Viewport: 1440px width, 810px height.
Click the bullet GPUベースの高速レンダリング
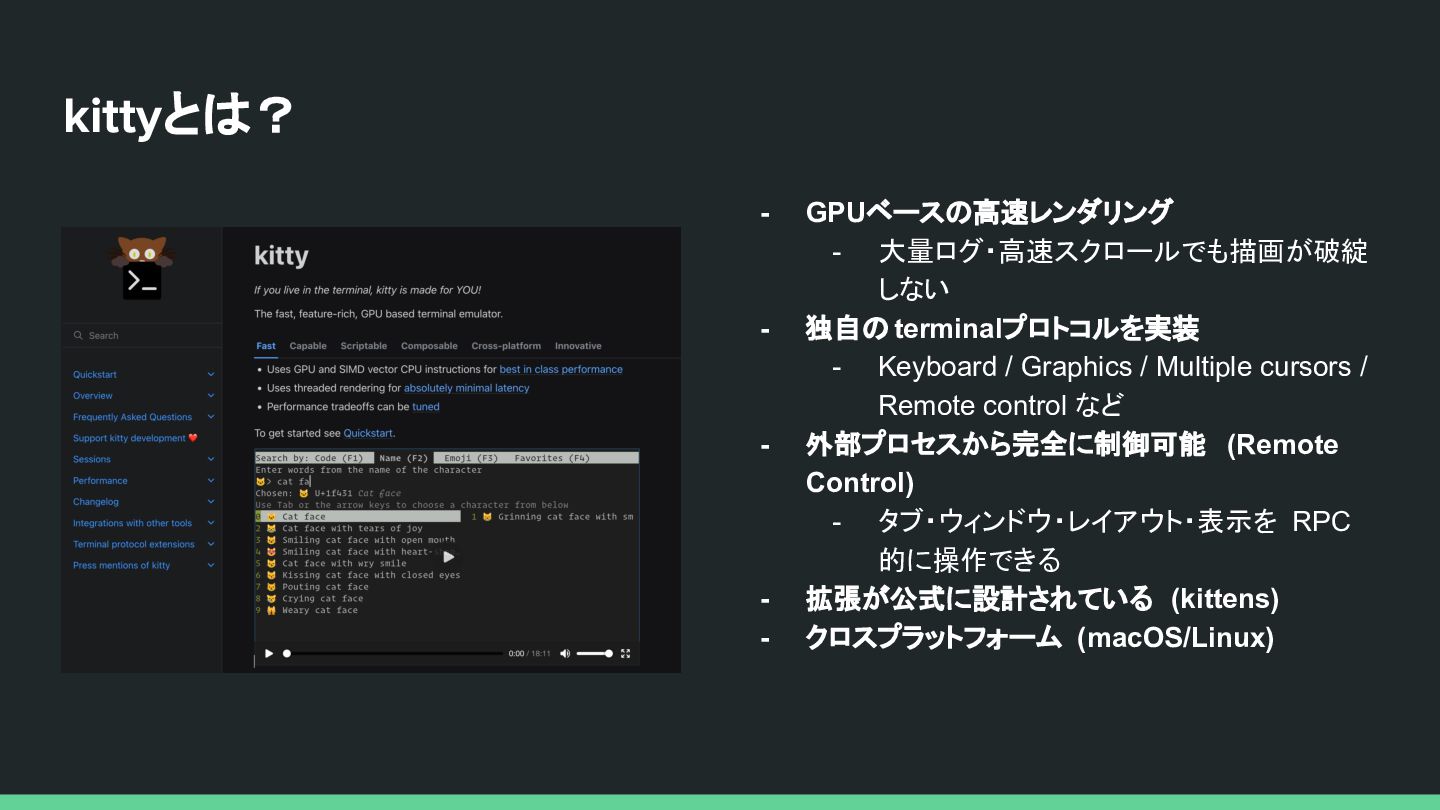[988, 212]
